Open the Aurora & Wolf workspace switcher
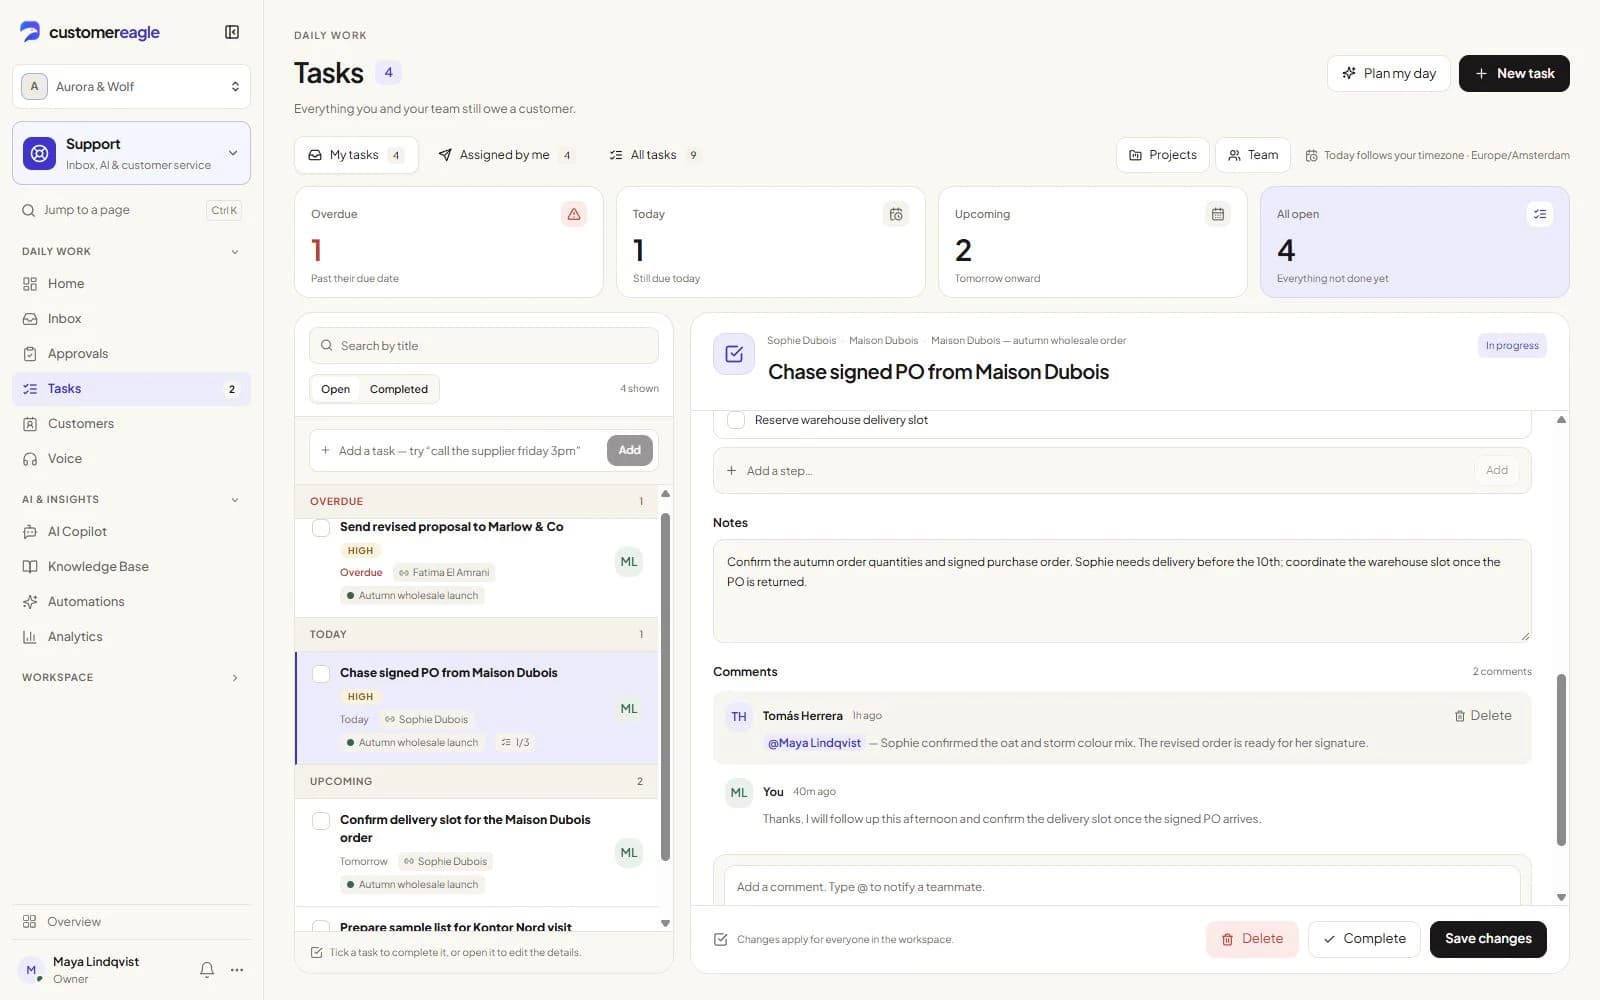Screen dimensions: 1600x1000 click(131, 87)
